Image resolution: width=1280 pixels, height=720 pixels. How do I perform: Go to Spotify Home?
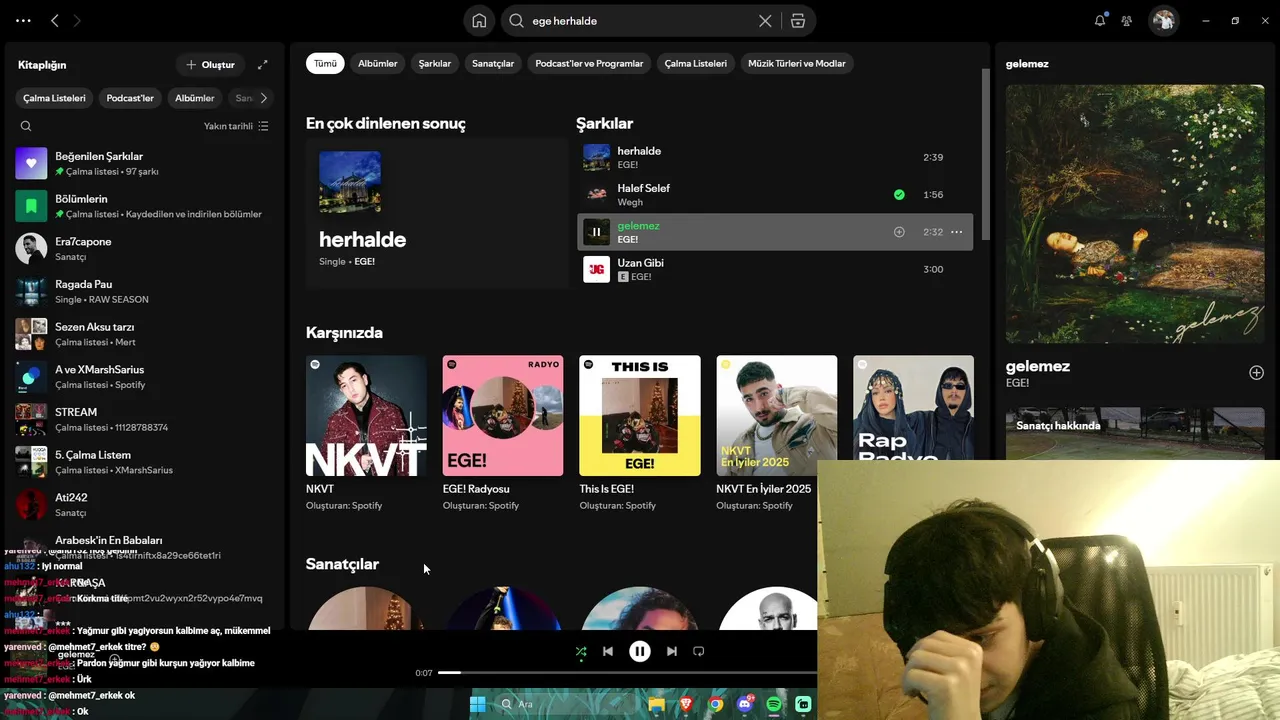pyautogui.click(x=479, y=20)
